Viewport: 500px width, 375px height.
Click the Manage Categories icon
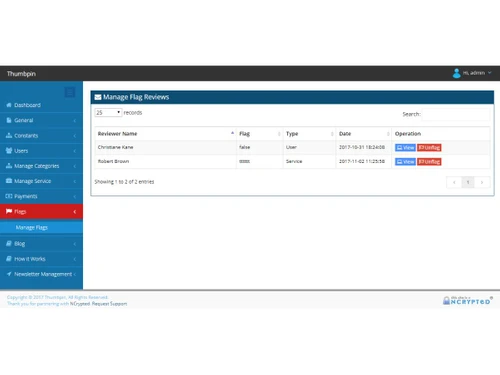coord(9,166)
